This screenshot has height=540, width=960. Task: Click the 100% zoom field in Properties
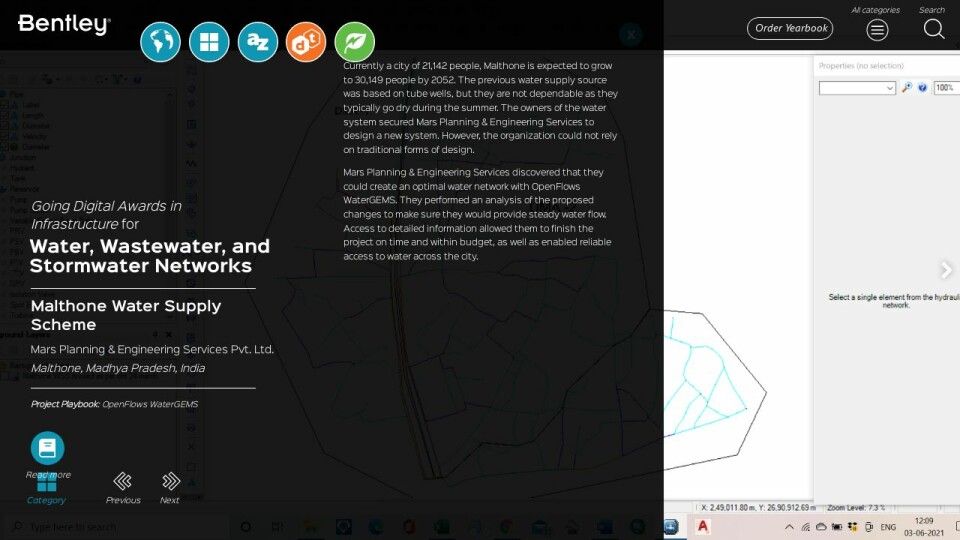point(945,88)
